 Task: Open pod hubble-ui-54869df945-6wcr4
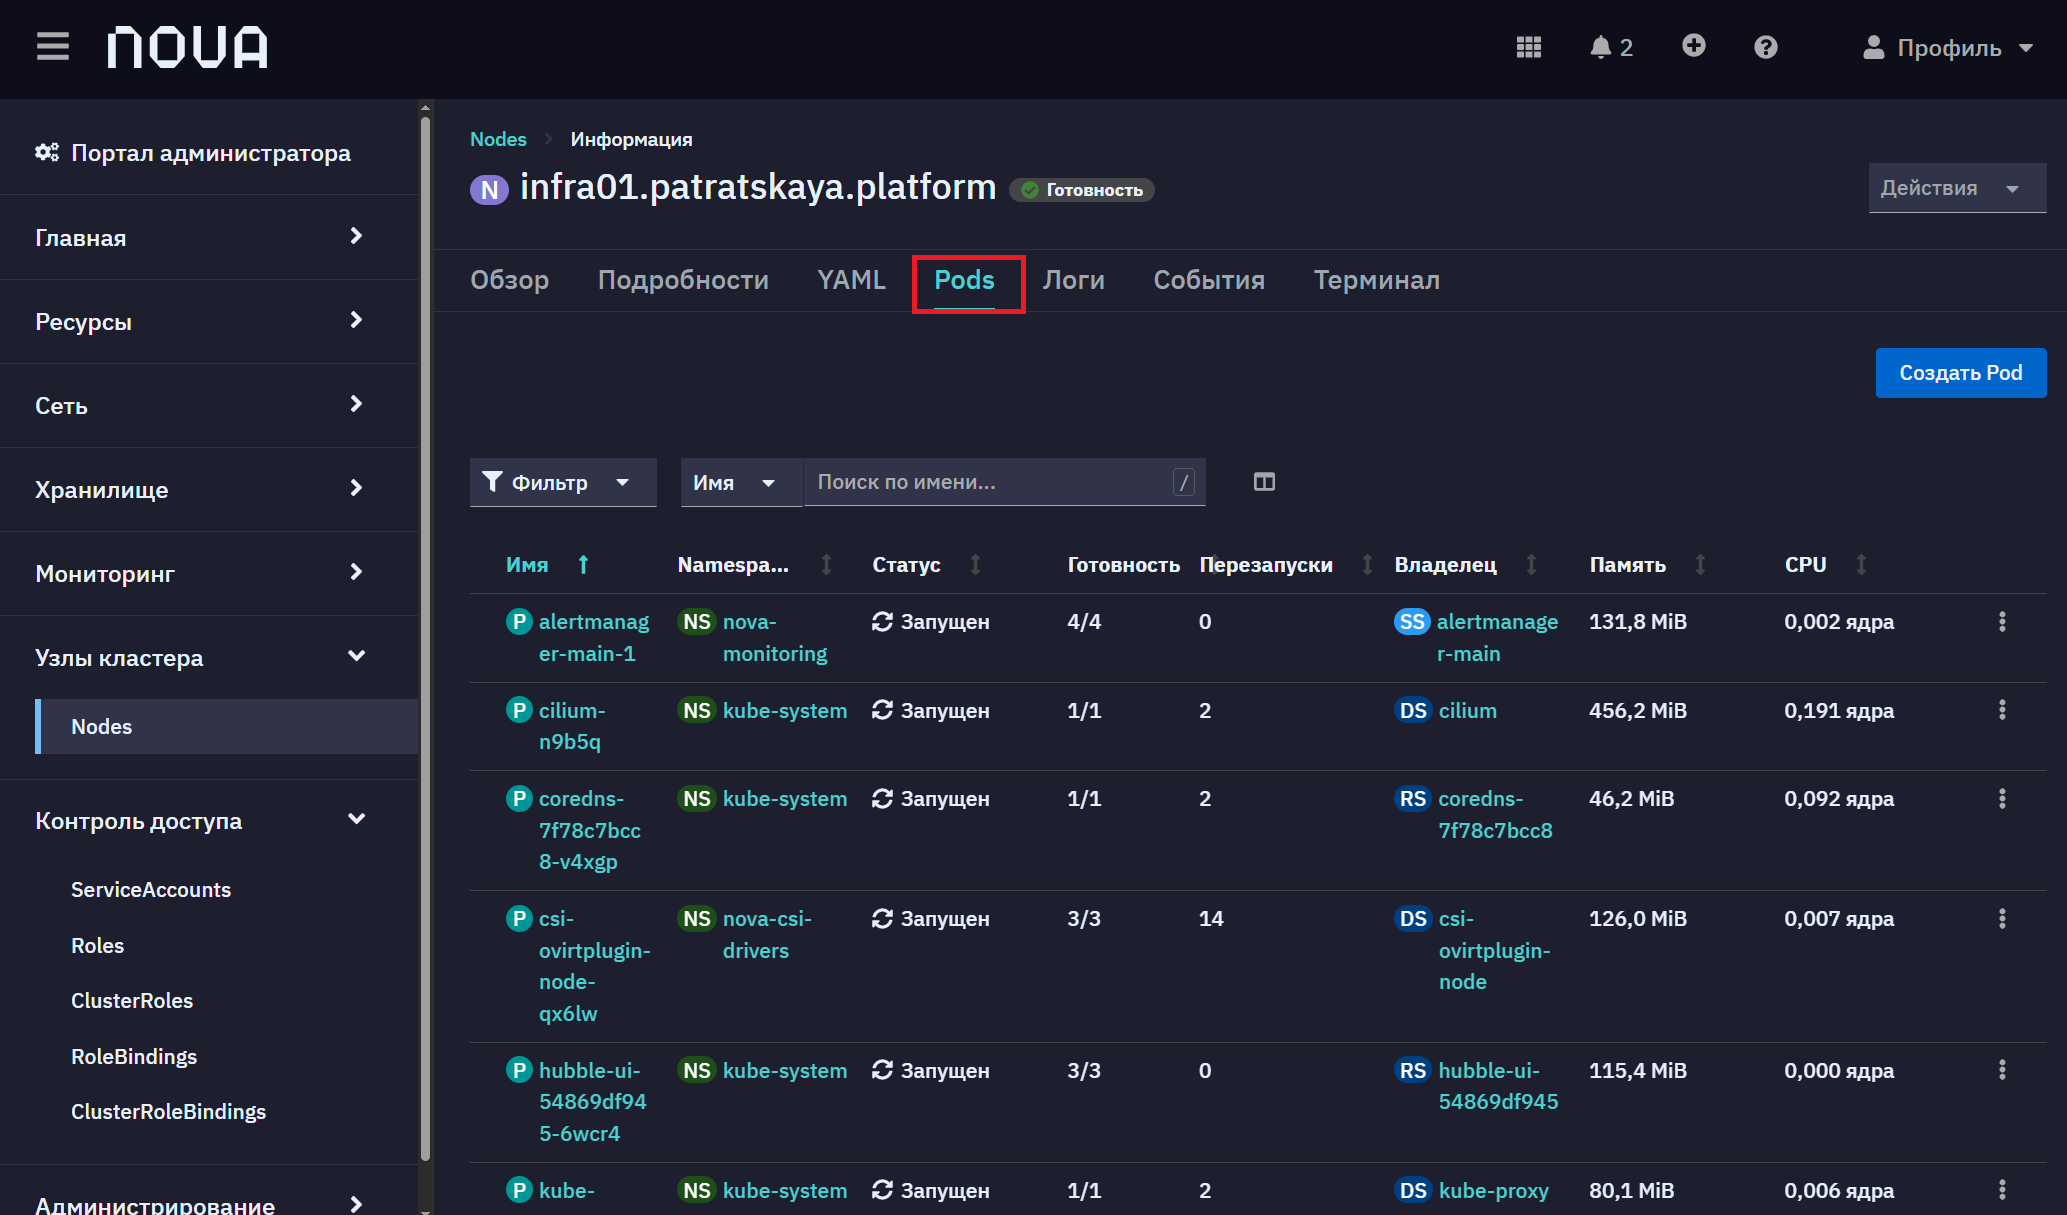tap(592, 1102)
